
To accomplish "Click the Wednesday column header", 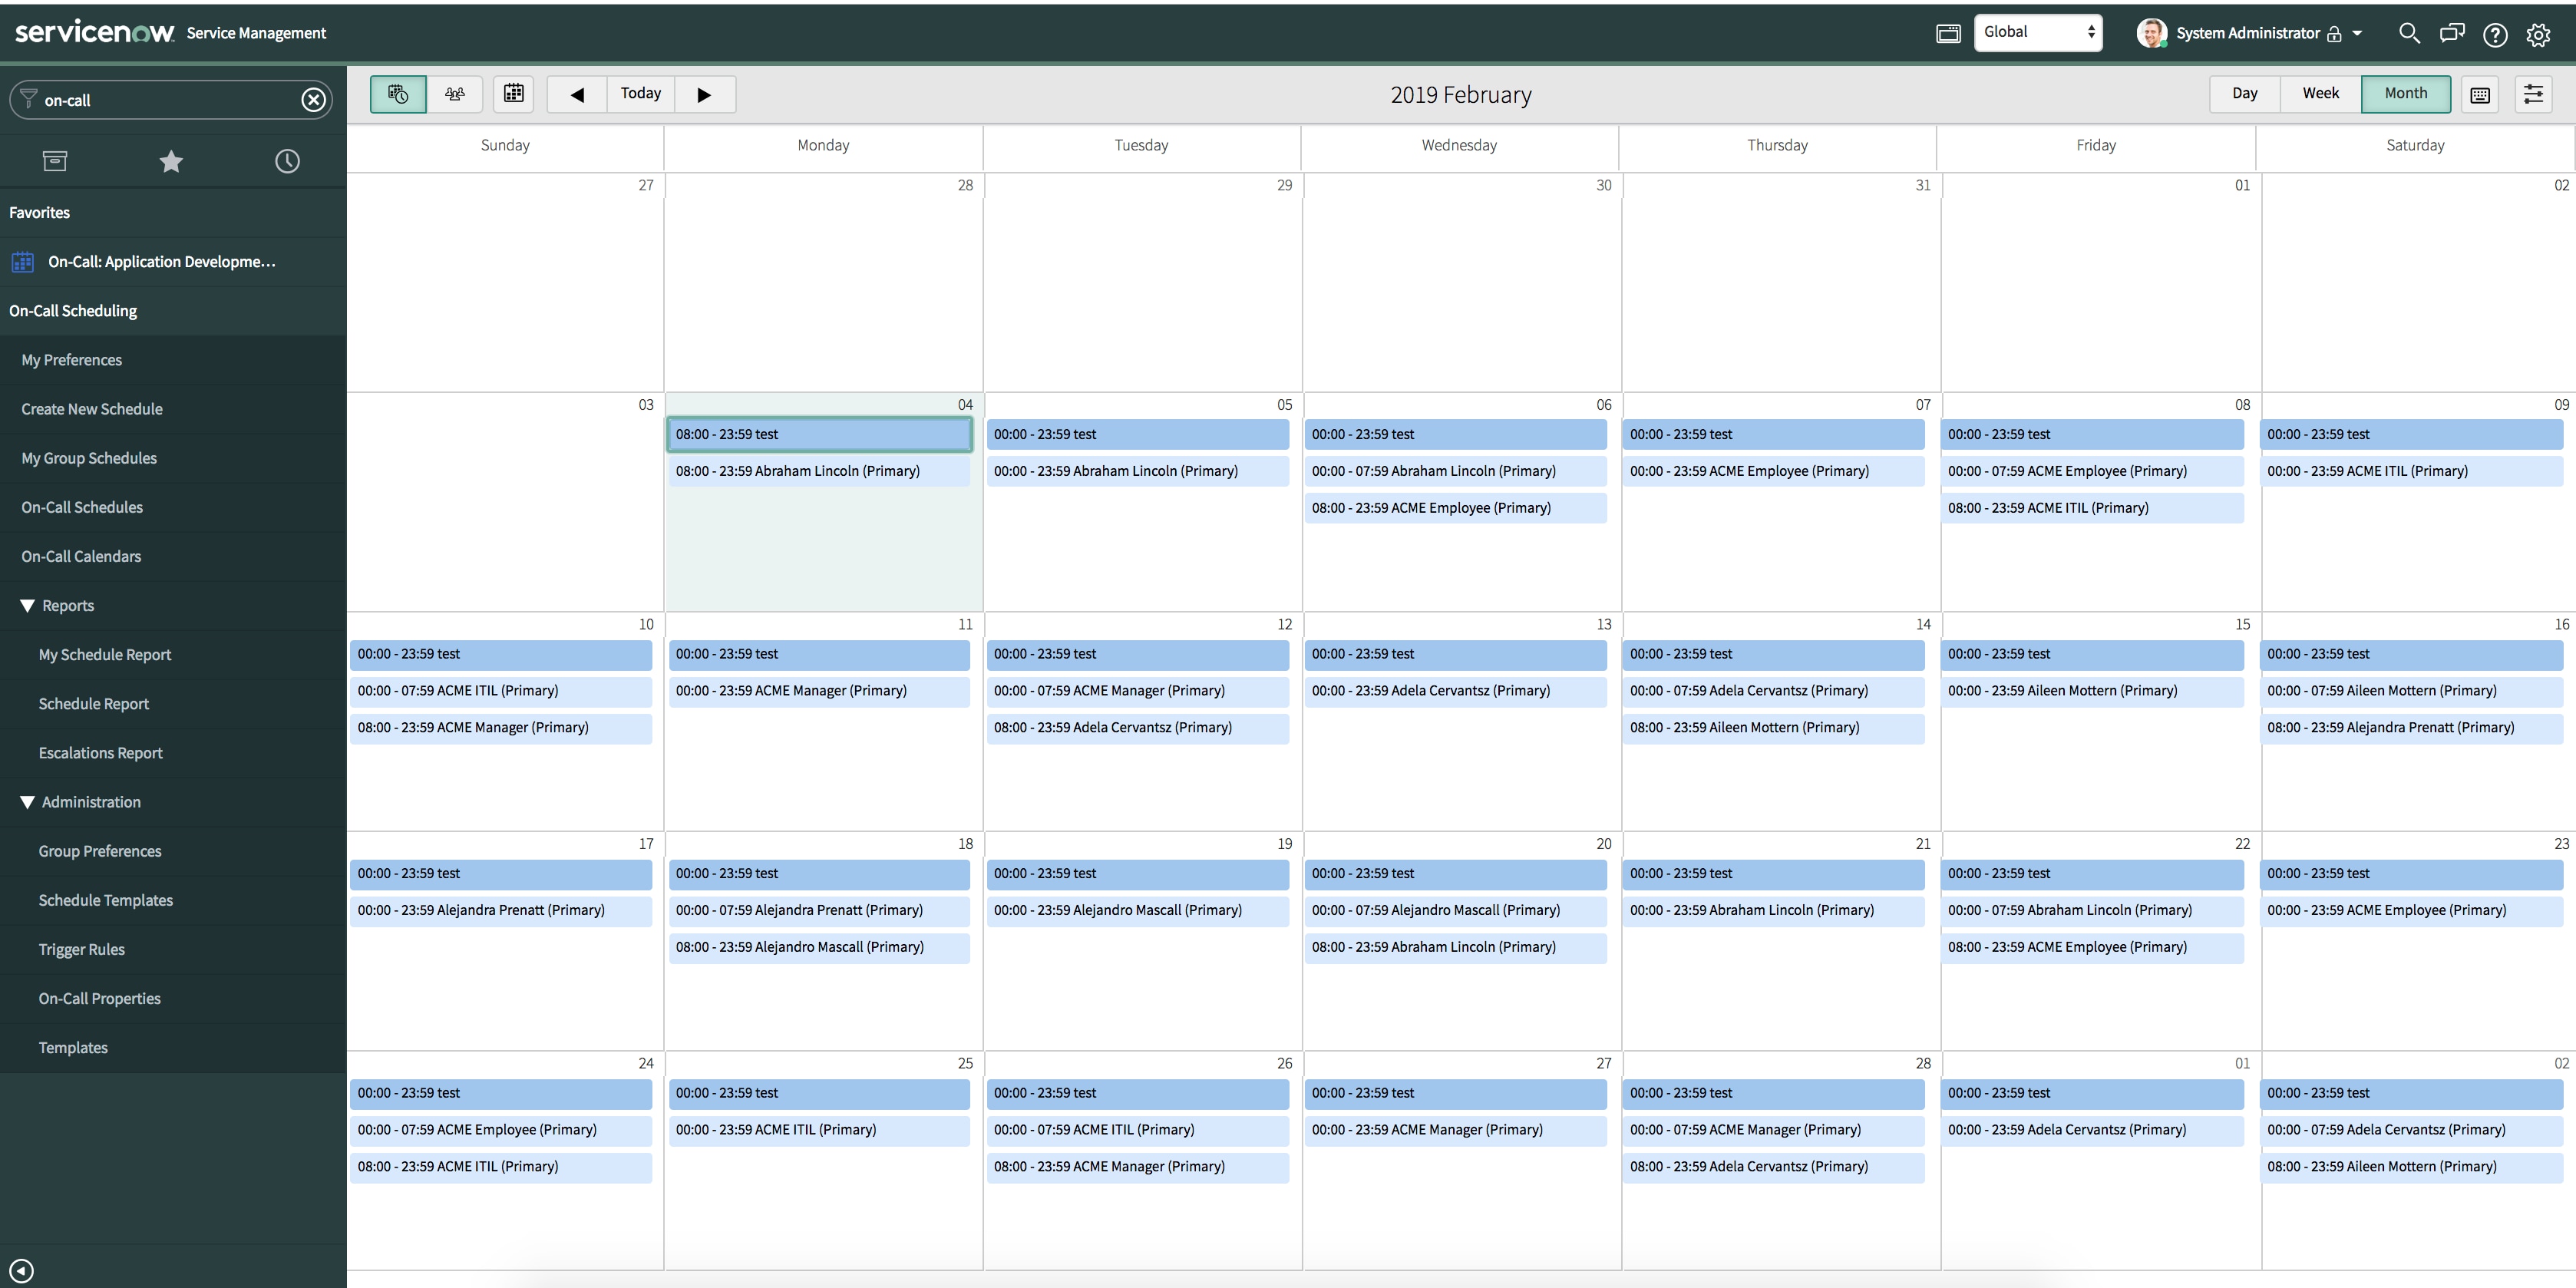I will [x=1459, y=145].
